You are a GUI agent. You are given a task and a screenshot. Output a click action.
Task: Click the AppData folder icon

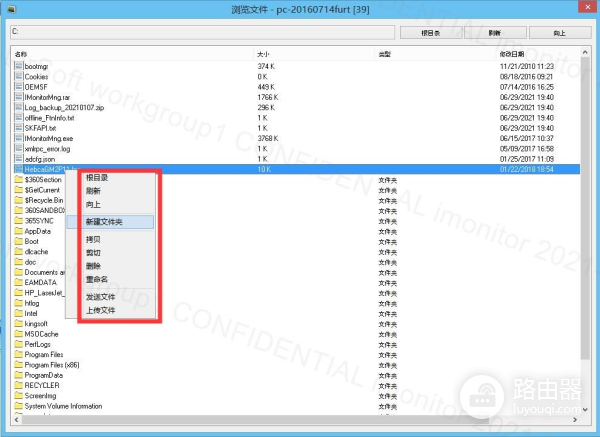tap(18, 231)
